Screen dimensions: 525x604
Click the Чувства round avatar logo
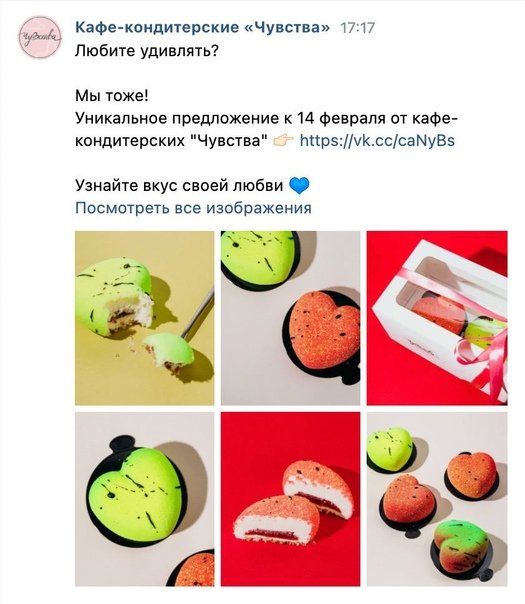(40, 37)
